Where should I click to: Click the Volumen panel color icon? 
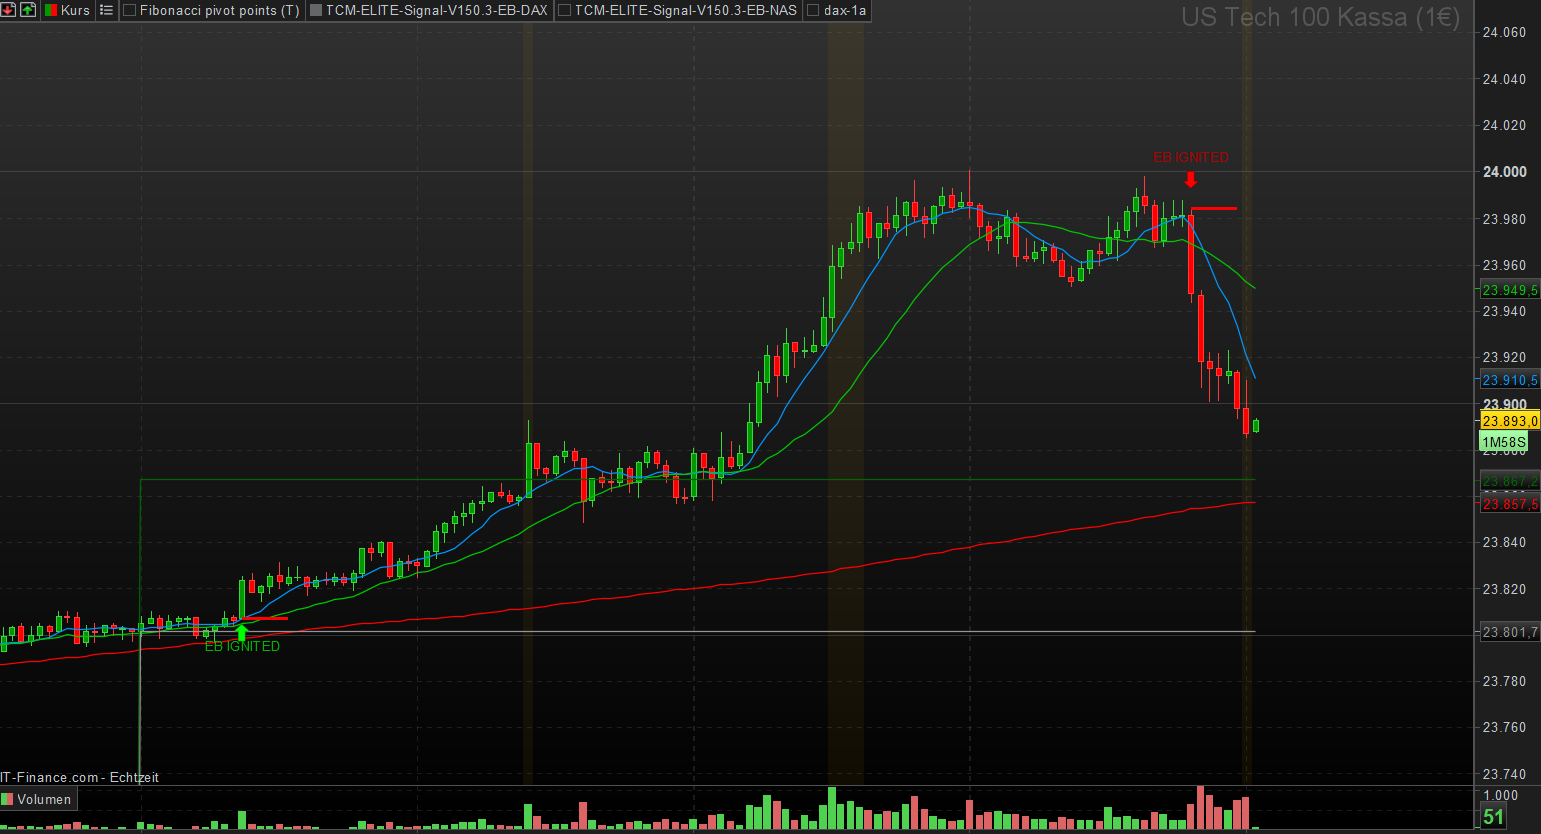coord(8,799)
